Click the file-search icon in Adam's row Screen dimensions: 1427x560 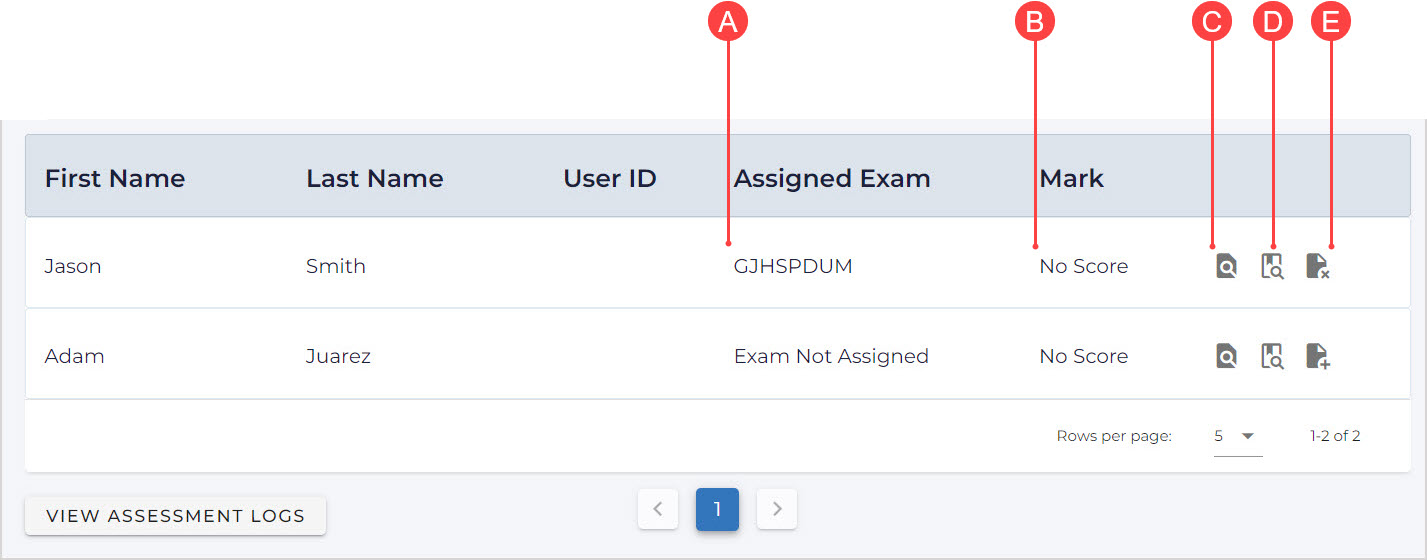(x=1226, y=356)
